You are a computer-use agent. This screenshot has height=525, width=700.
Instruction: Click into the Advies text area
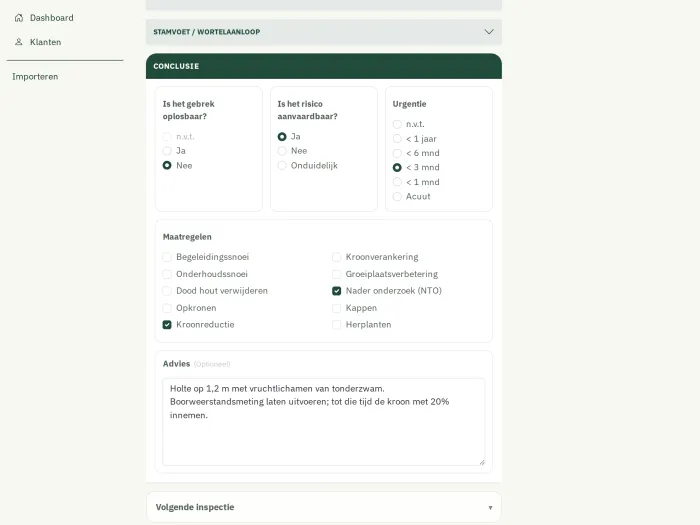coord(324,422)
